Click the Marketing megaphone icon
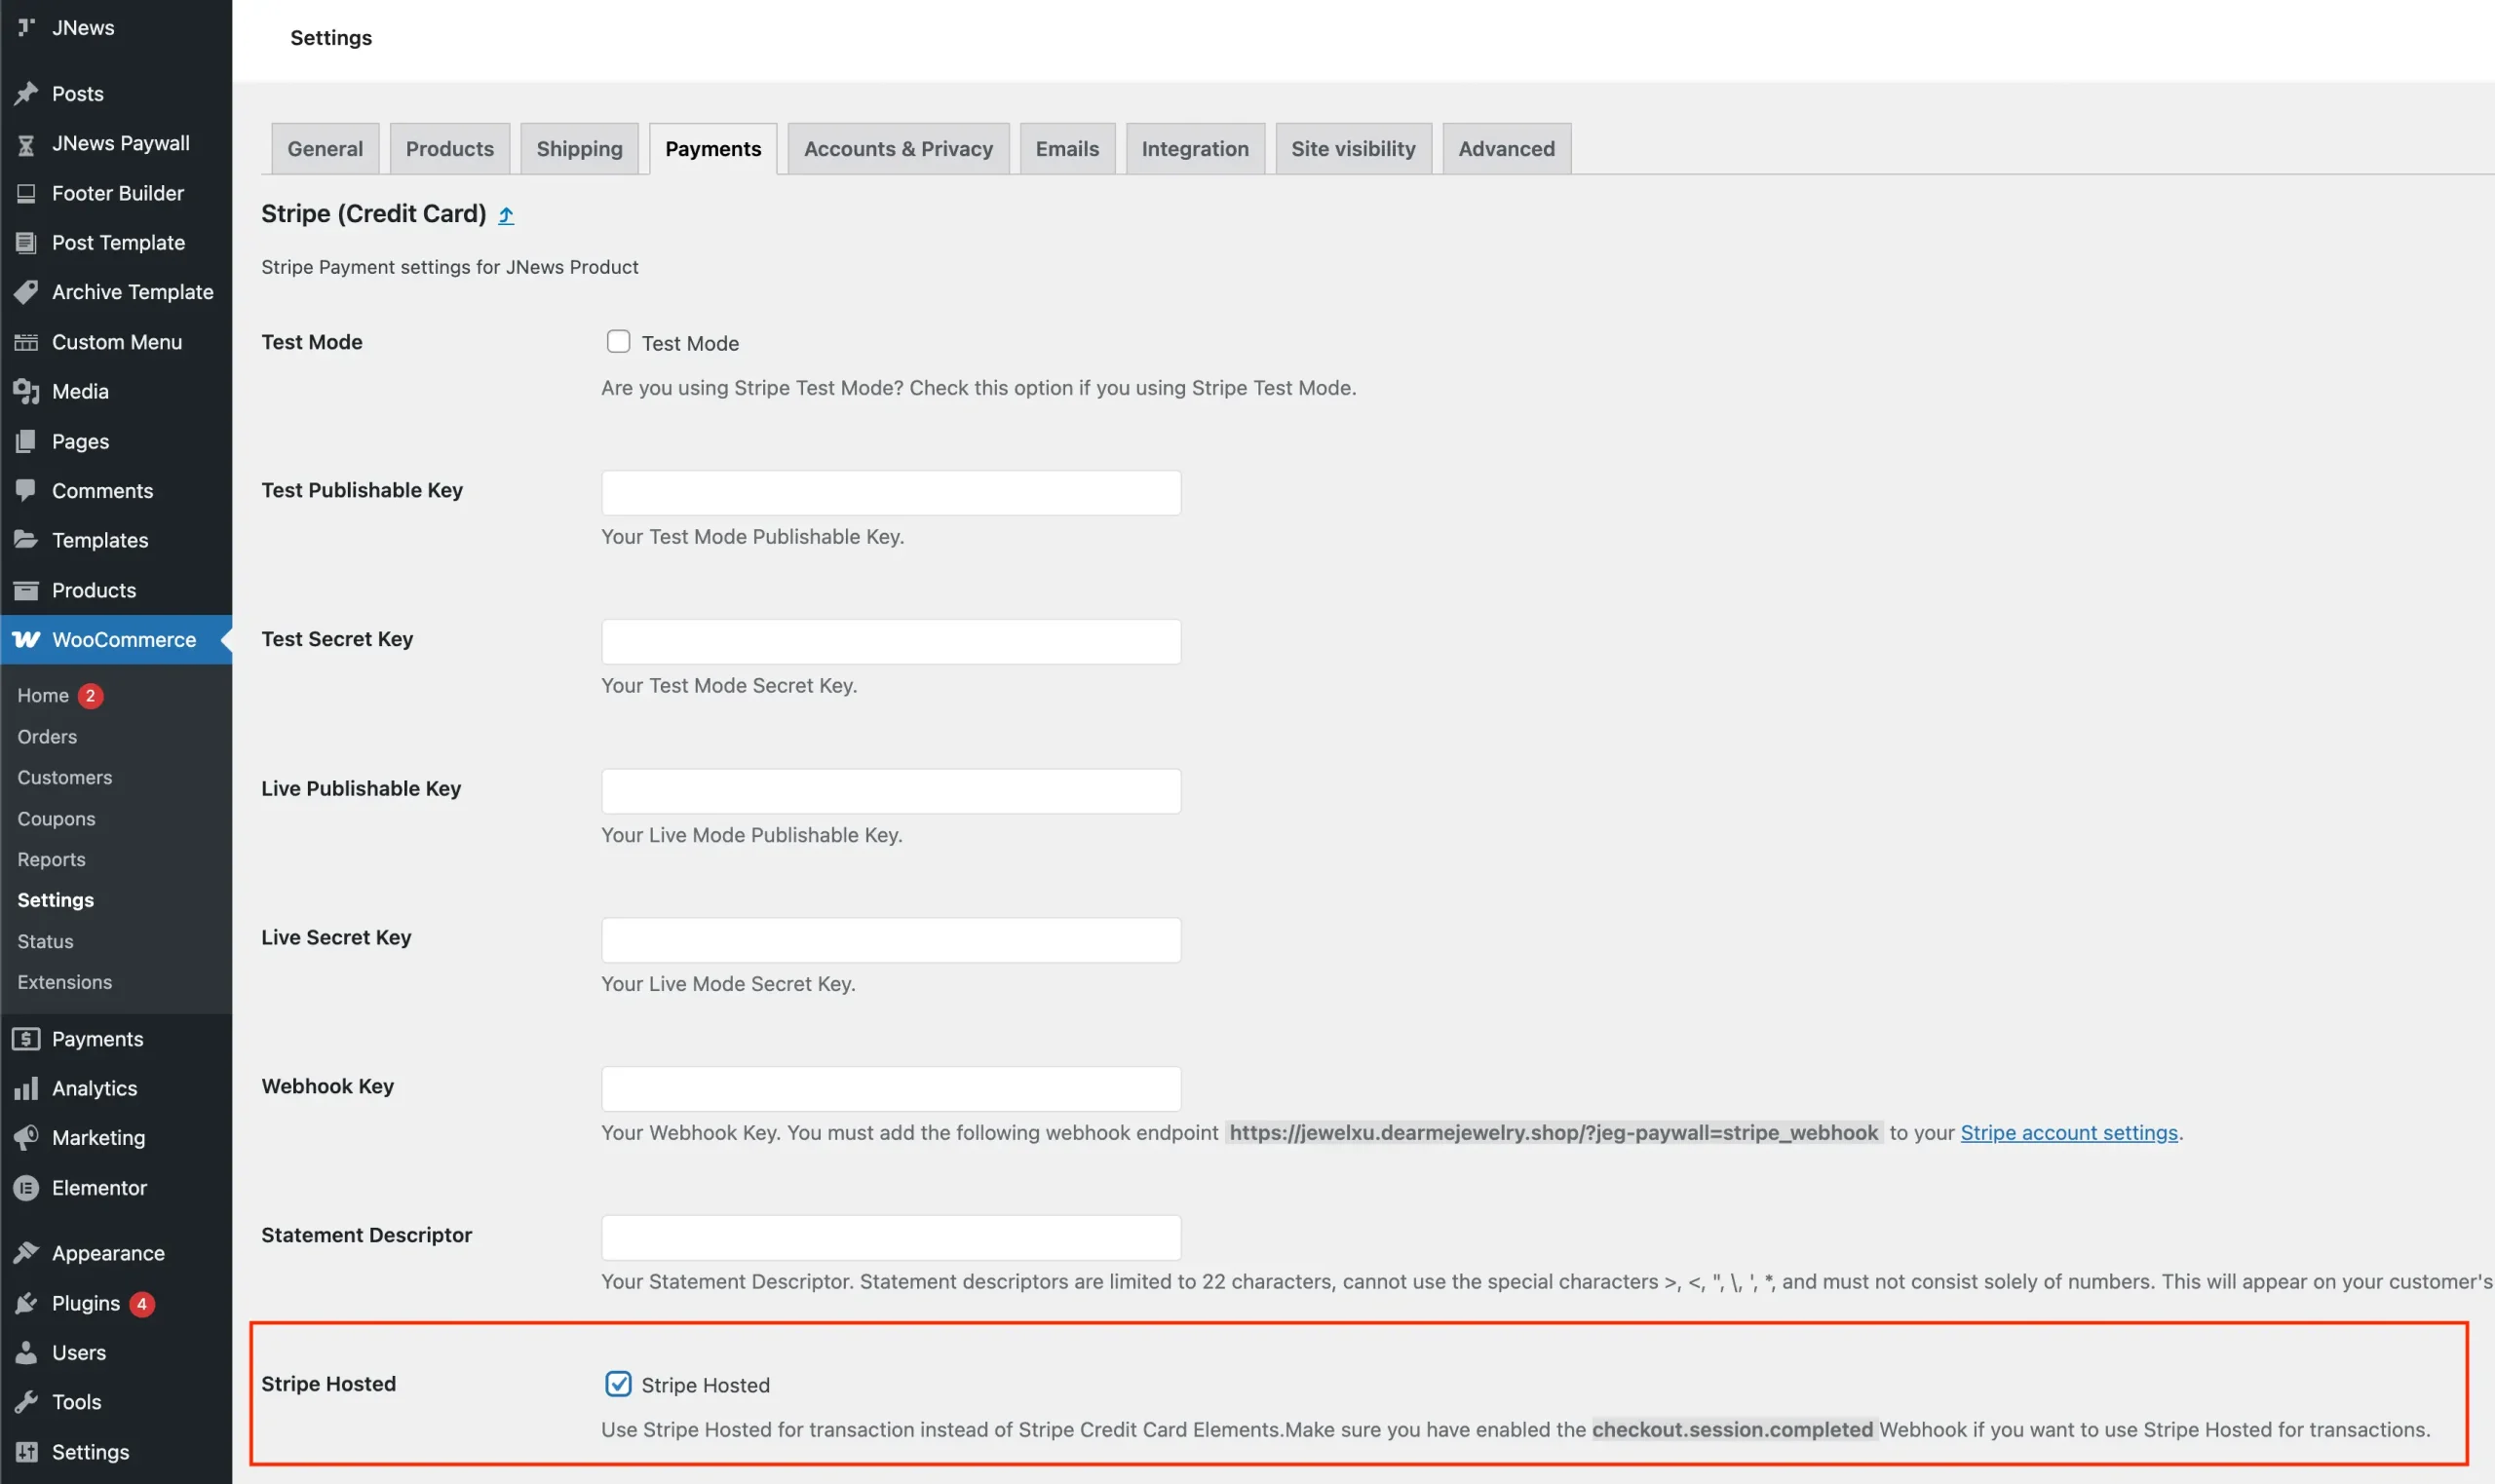 [x=26, y=1137]
